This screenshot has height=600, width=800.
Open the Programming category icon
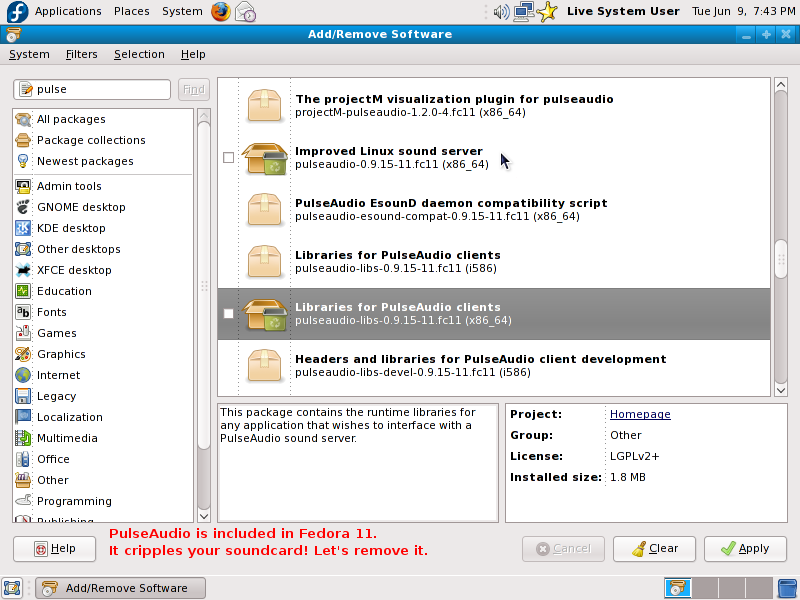(x=23, y=501)
